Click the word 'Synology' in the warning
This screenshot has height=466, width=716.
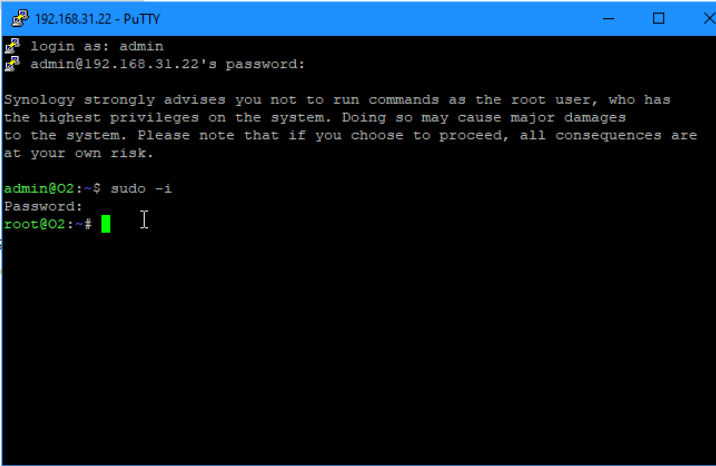[39, 99]
